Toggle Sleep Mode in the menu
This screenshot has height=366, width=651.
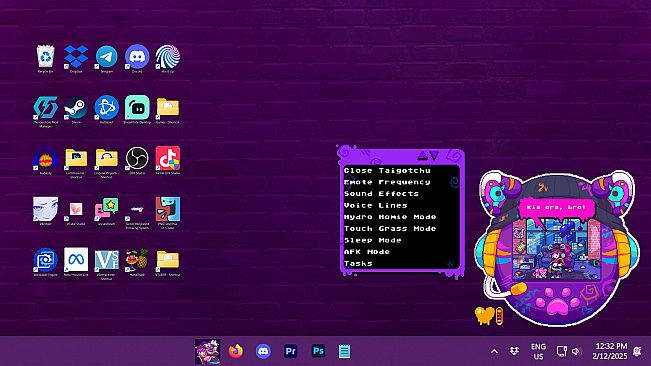click(x=372, y=240)
